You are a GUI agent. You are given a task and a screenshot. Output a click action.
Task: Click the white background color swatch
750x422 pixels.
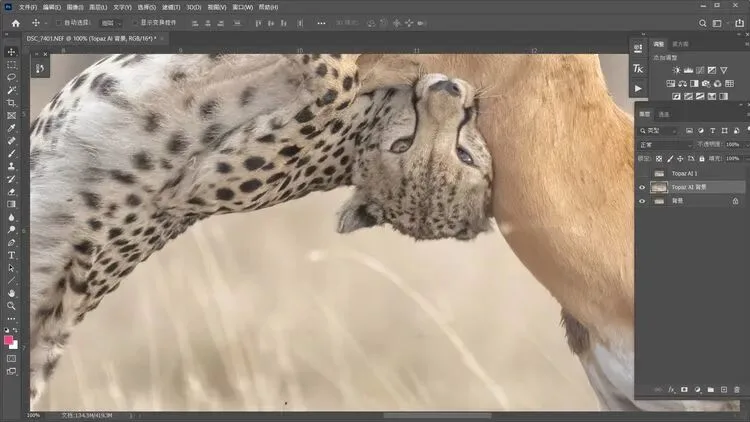pyautogui.click(x=15, y=345)
